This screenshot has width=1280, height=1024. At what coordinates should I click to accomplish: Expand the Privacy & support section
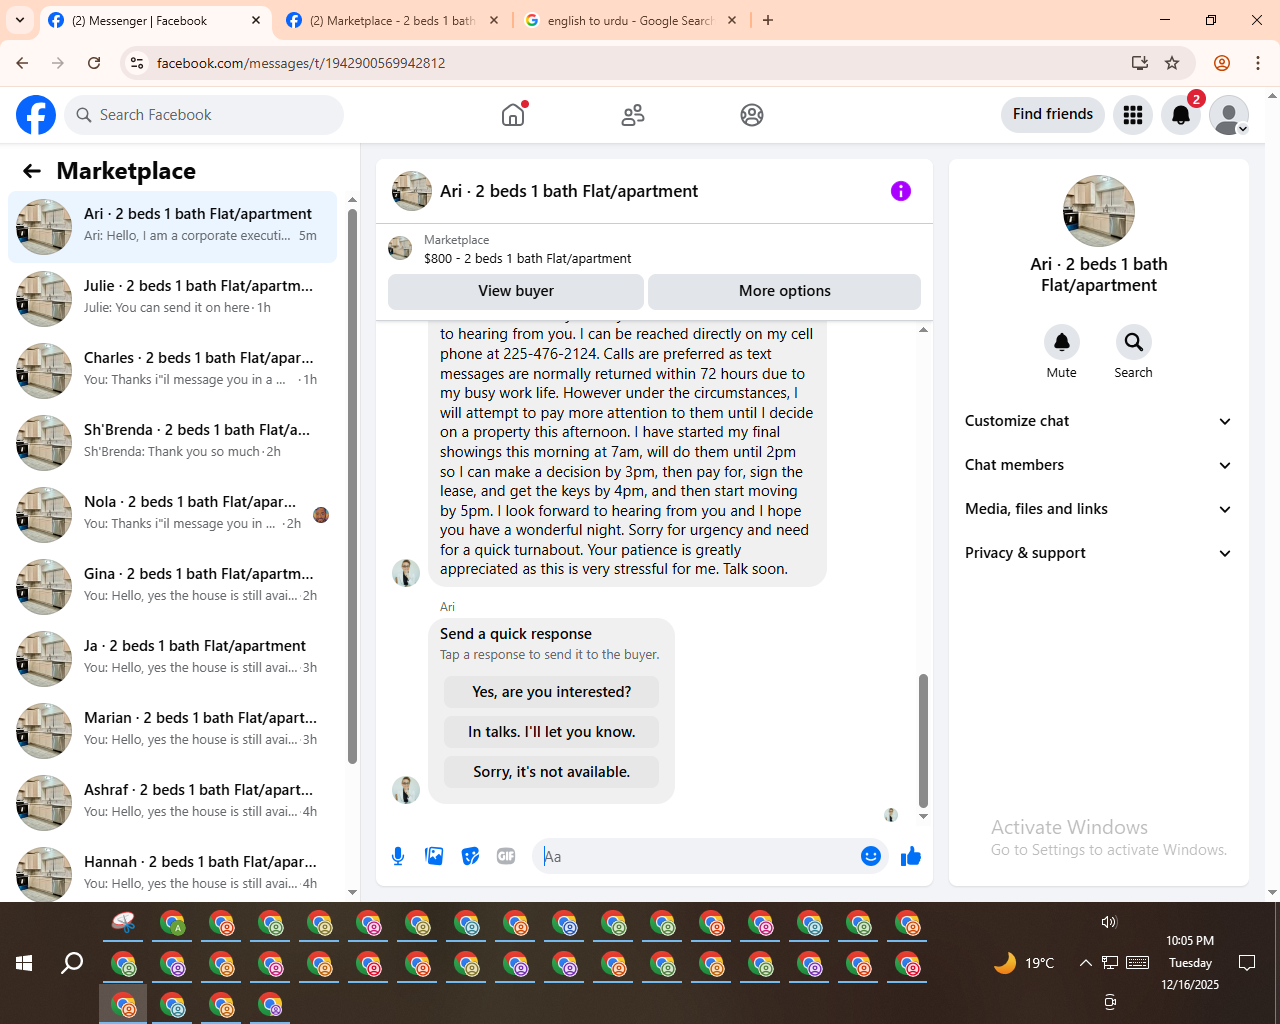point(1099,553)
